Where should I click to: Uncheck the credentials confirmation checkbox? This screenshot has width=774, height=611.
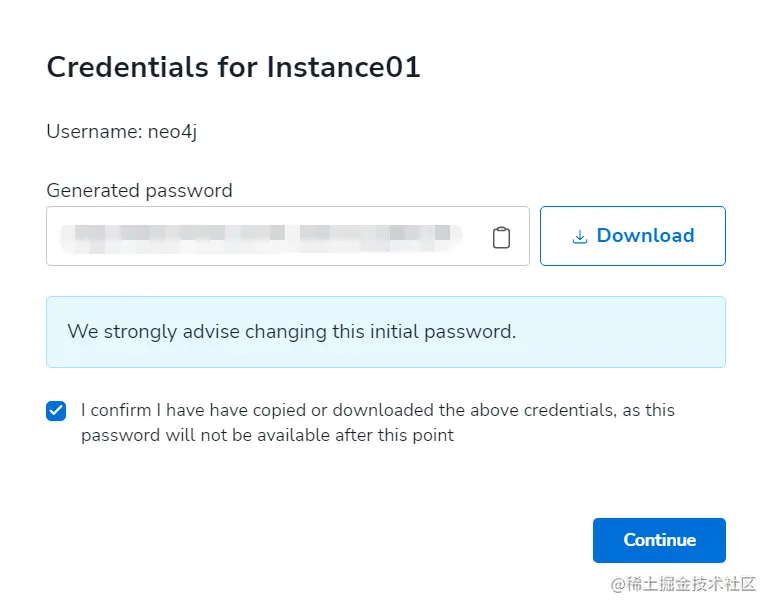point(56,411)
